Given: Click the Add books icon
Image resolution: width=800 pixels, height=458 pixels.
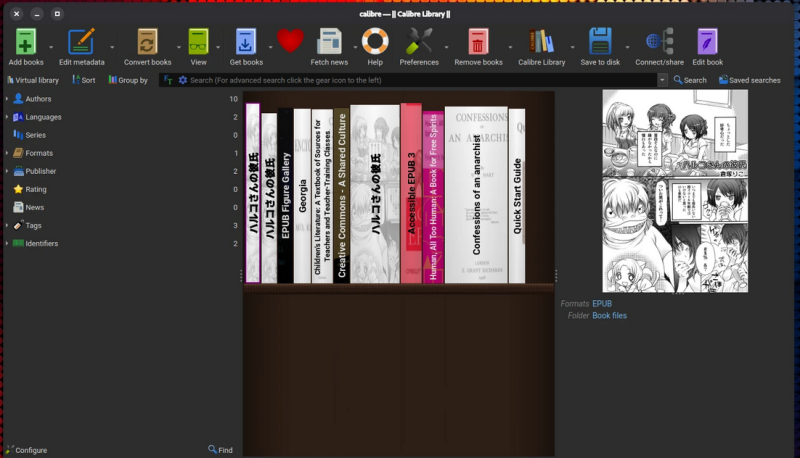Looking at the screenshot, I should click(x=26, y=42).
